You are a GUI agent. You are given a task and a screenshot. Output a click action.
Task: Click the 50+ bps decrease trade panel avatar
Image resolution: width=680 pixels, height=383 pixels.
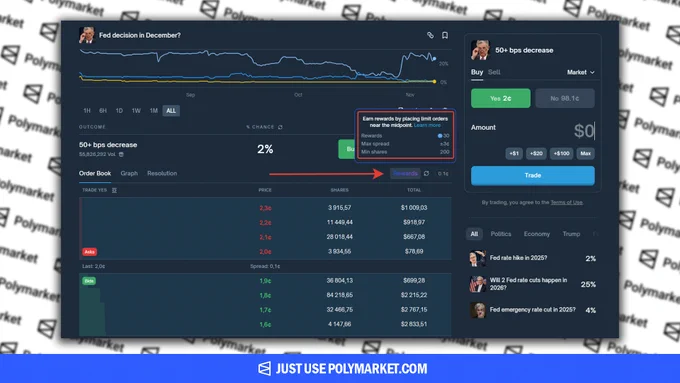[480, 50]
